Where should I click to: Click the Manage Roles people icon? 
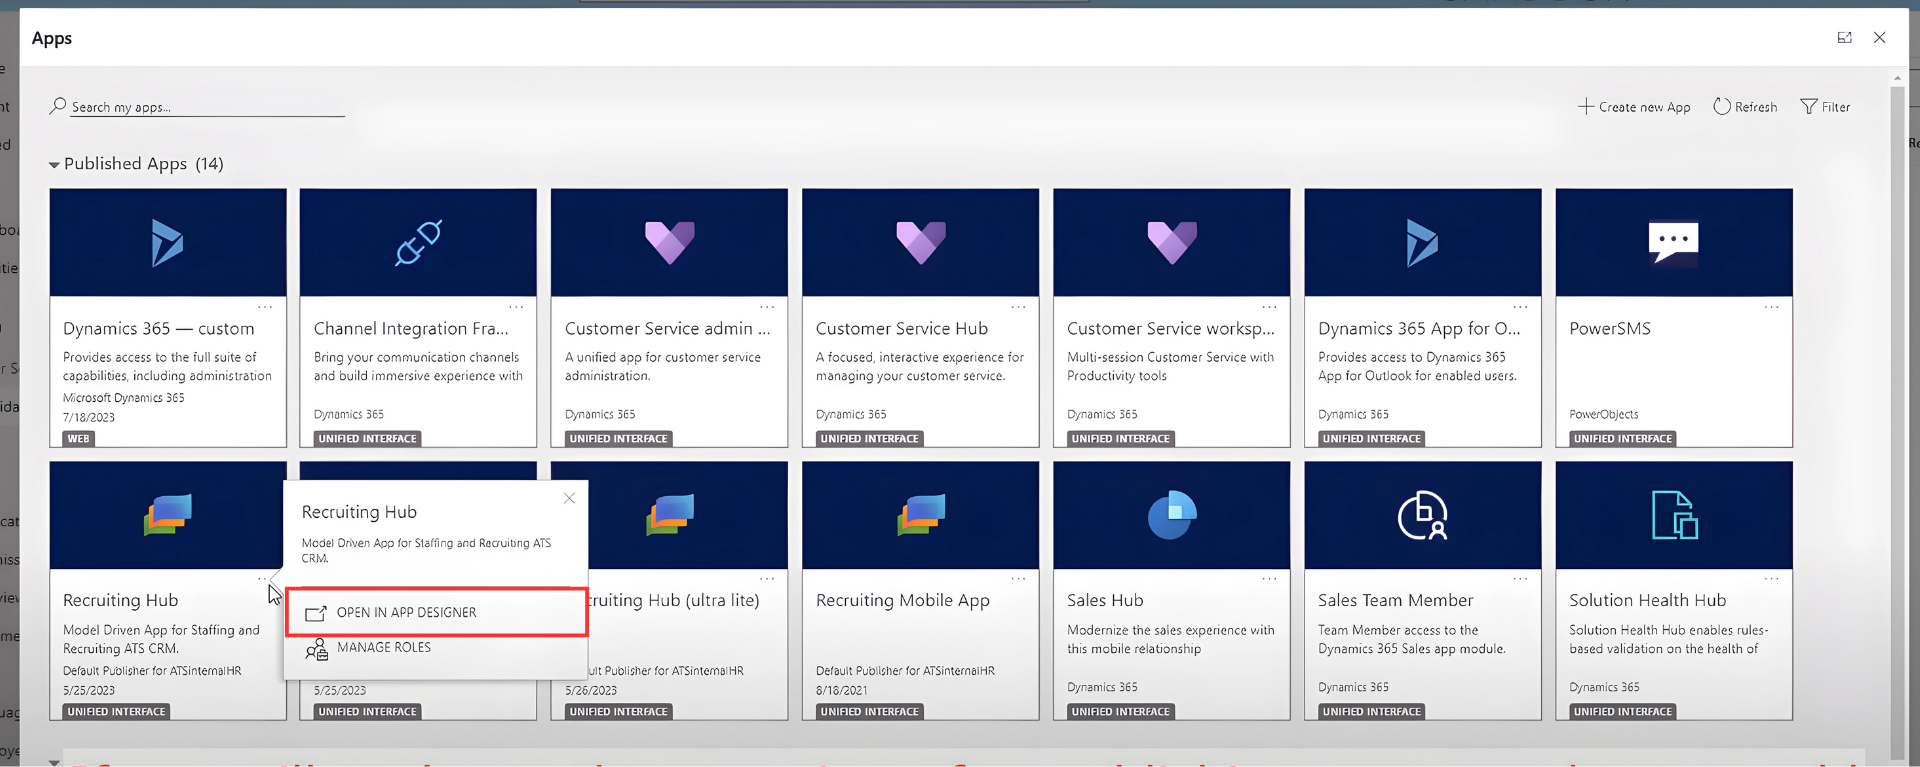click(316, 650)
